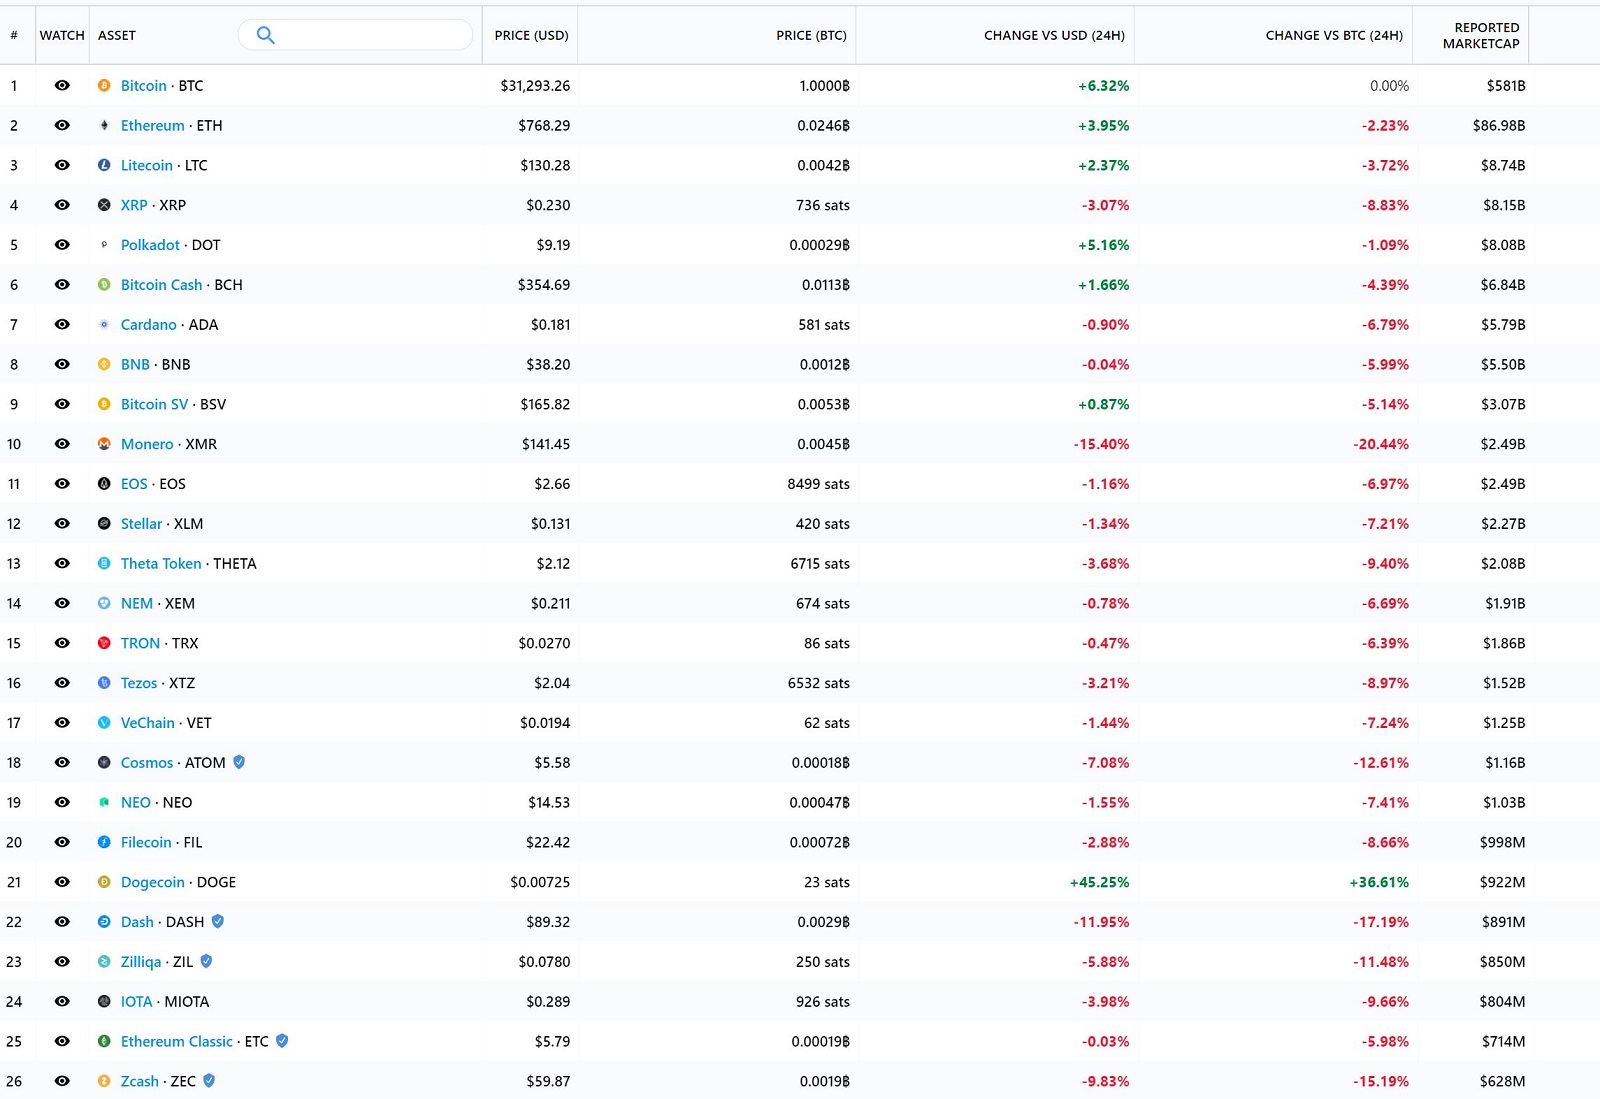1600x1099 pixels.
Task: Sort by the # rank column header
Action: 14,35
